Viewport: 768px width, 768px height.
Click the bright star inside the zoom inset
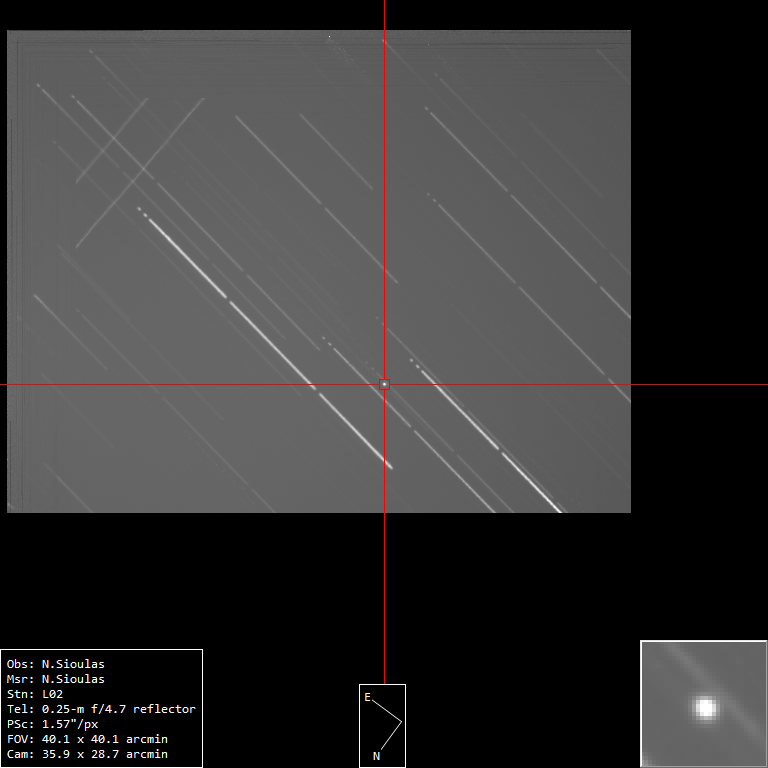(706, 708)
